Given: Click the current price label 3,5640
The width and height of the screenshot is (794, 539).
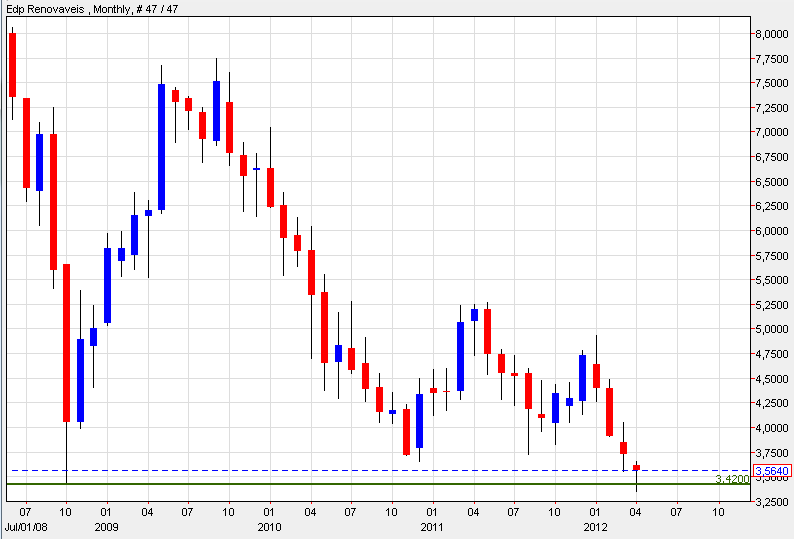Looking at the screenshot, I should (x=772, y=471).
